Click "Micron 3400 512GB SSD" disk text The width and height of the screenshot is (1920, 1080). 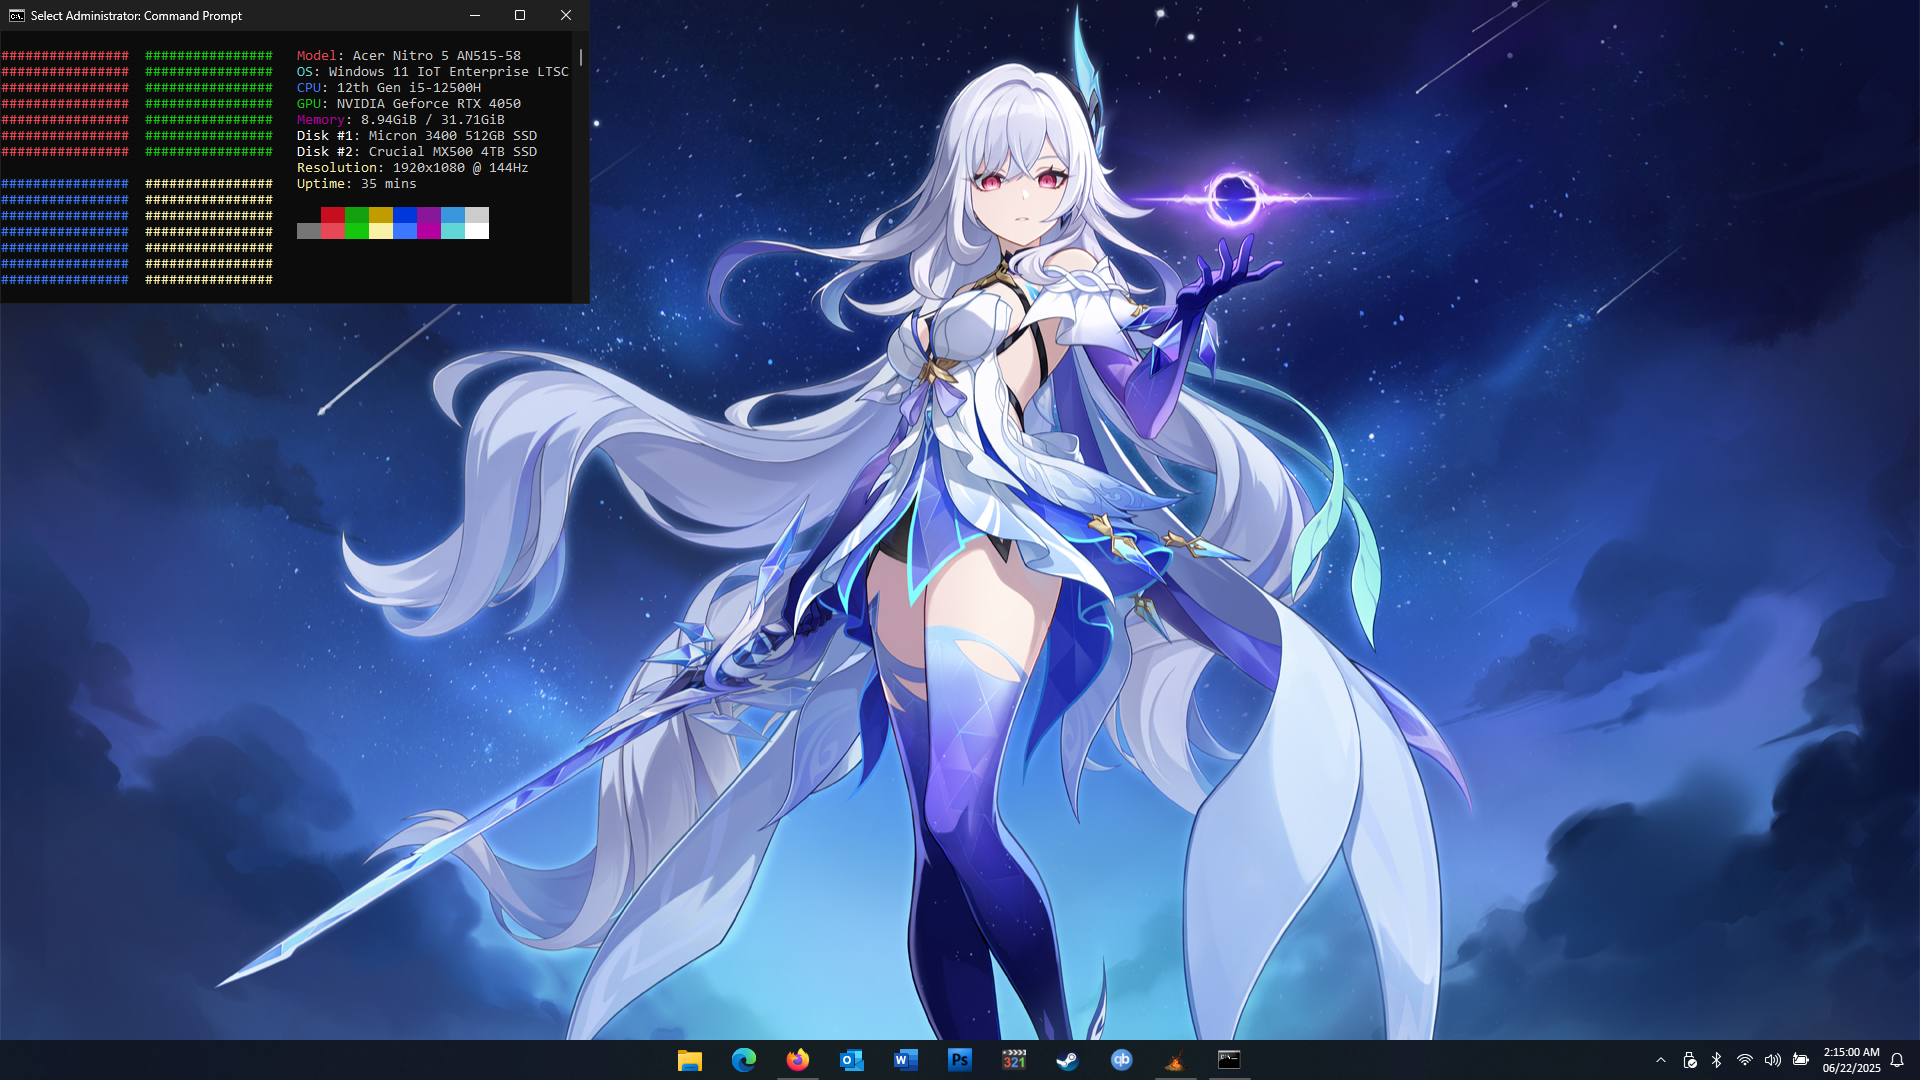[x=453, y=136]
